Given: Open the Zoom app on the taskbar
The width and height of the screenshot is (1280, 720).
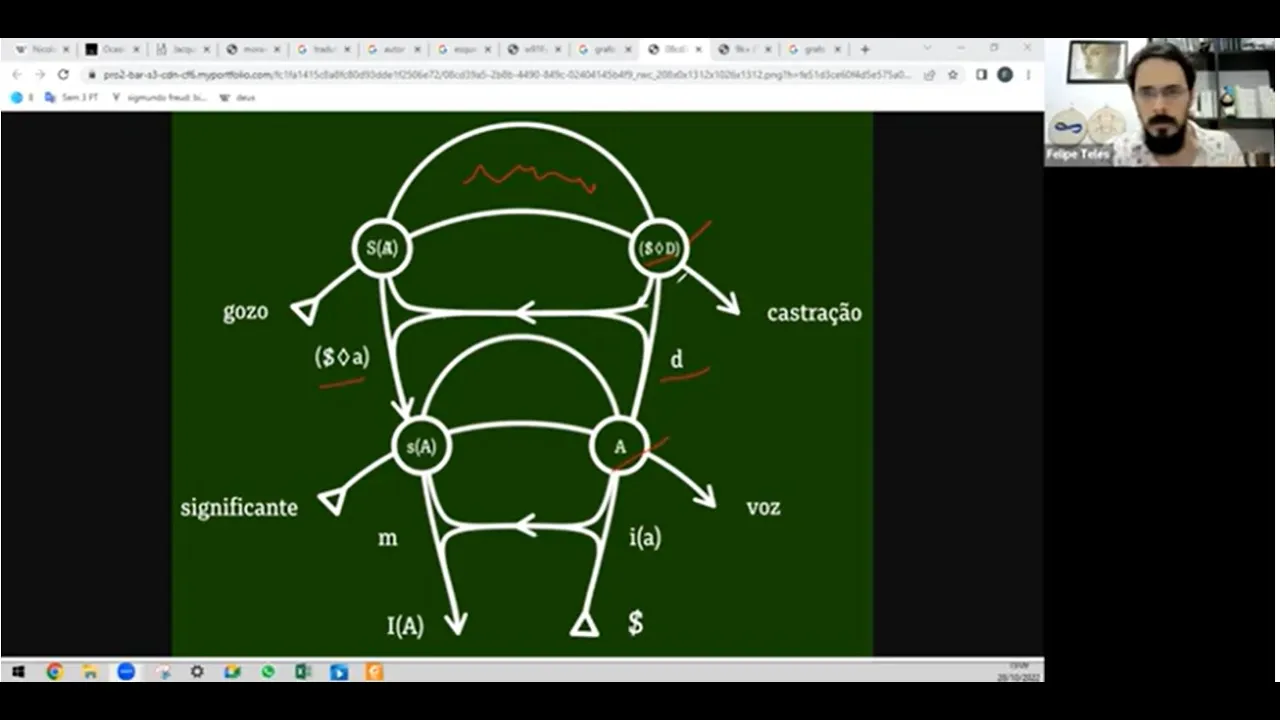Looking at the screenshot, I should pos(126,672).
